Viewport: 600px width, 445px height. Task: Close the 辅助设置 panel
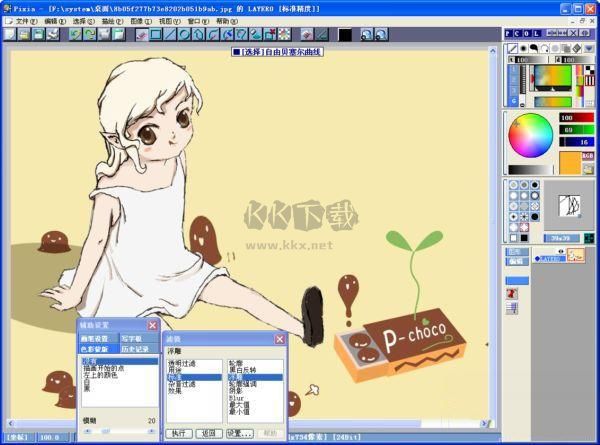152,325
